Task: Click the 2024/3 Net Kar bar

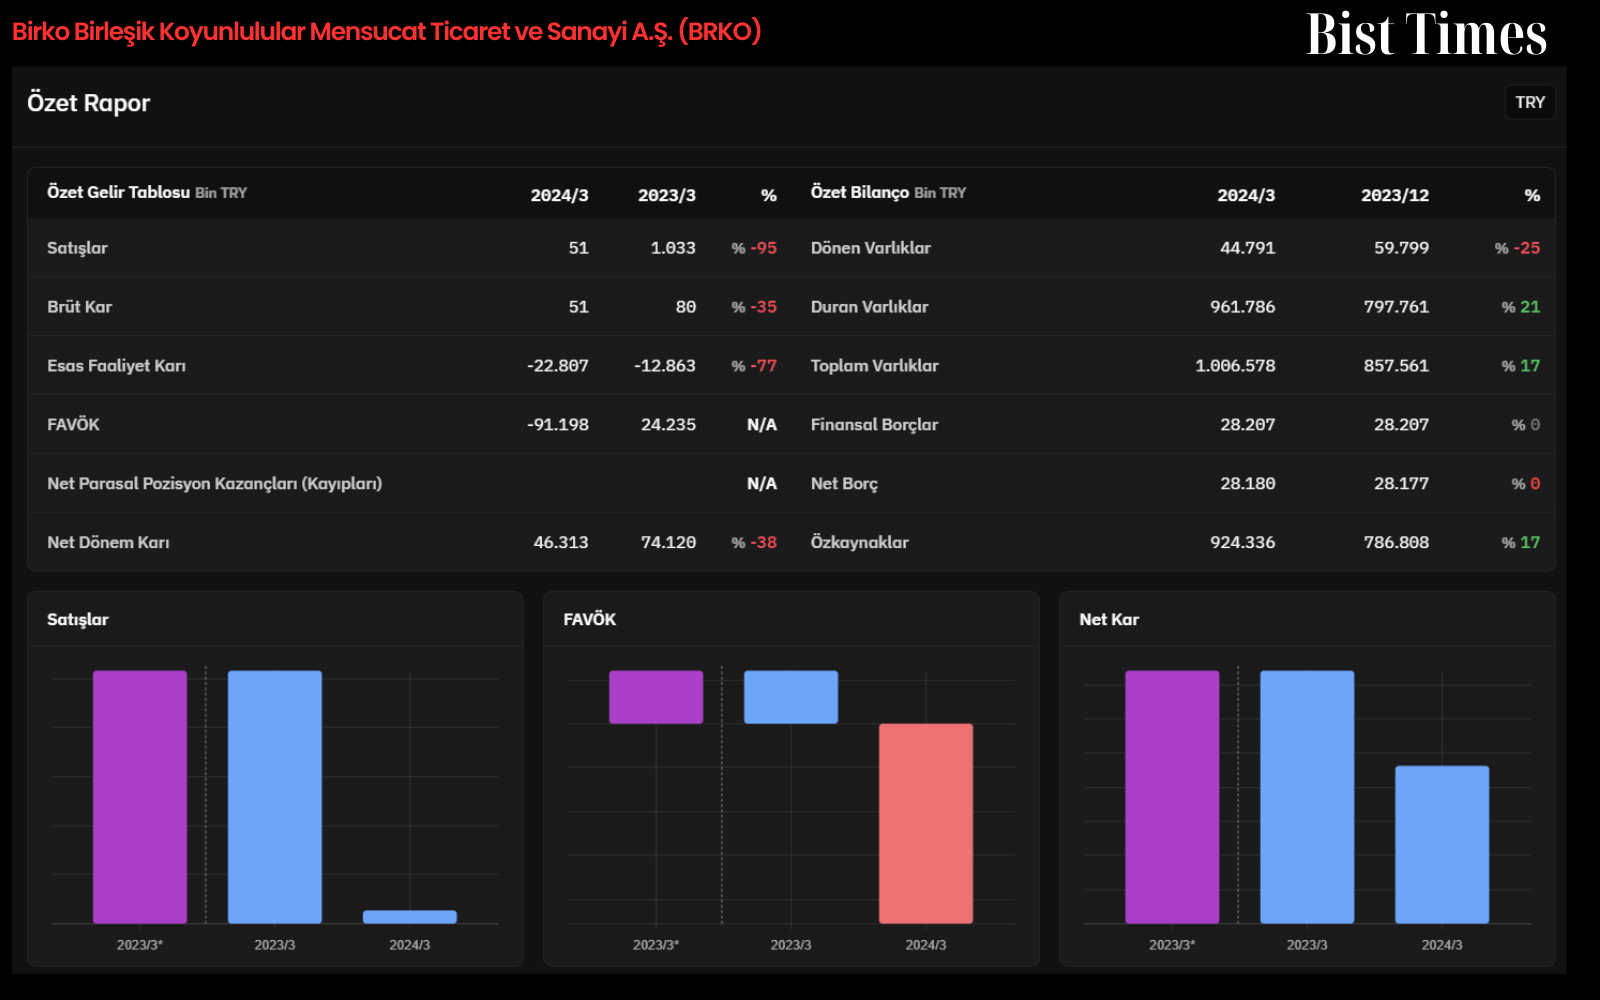Action: (x=1442, y=845)
